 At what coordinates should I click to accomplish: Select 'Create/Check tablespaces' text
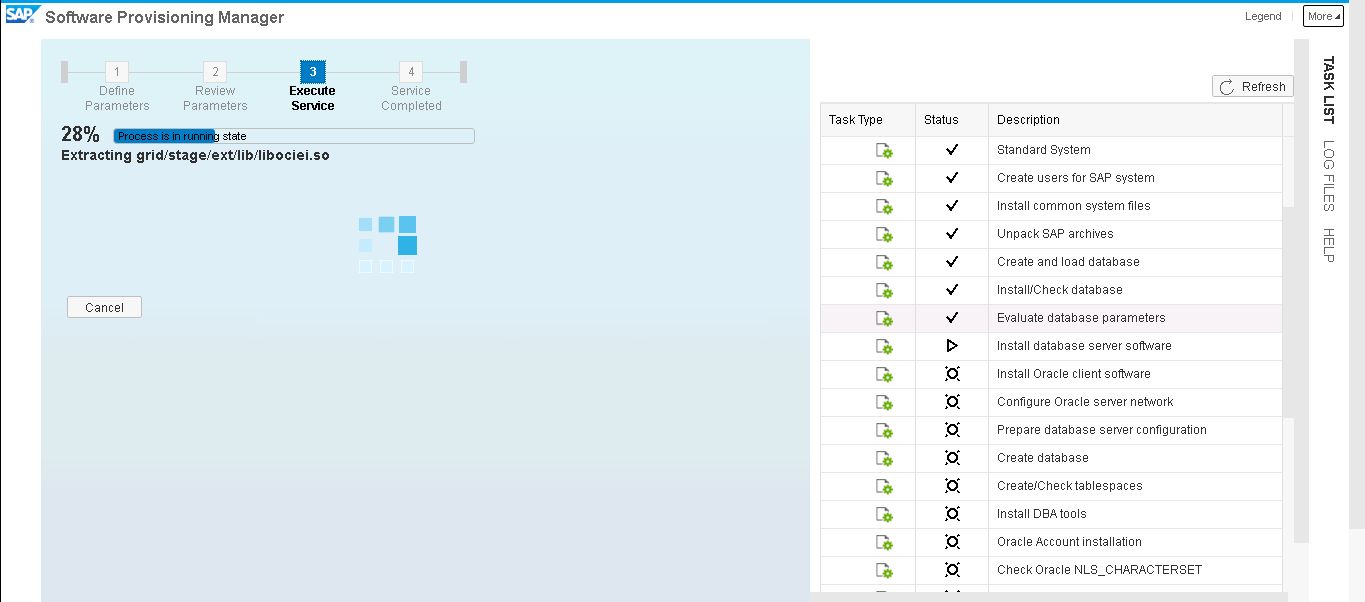1070,486
